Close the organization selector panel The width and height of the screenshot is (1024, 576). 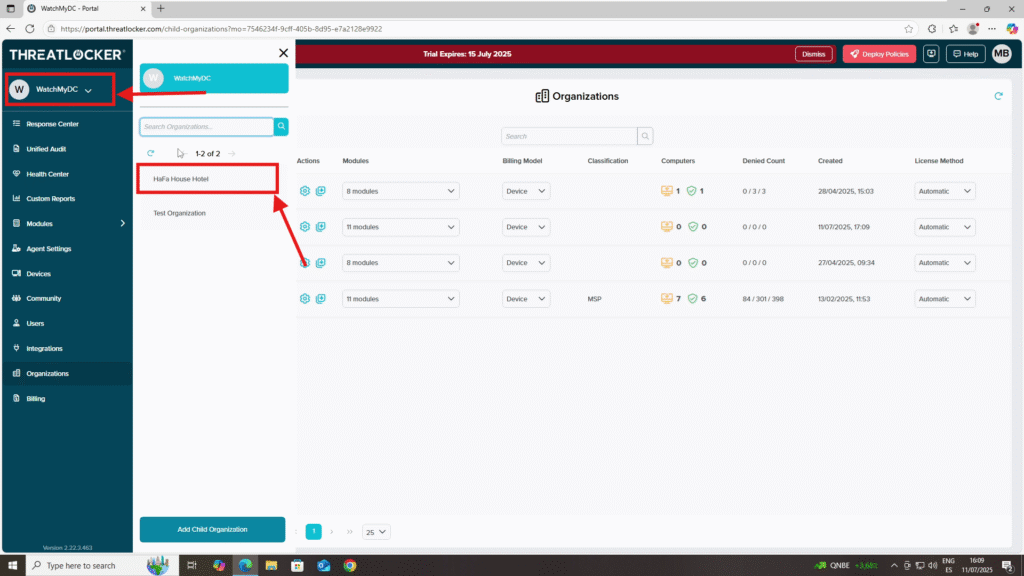click(283, 53)
